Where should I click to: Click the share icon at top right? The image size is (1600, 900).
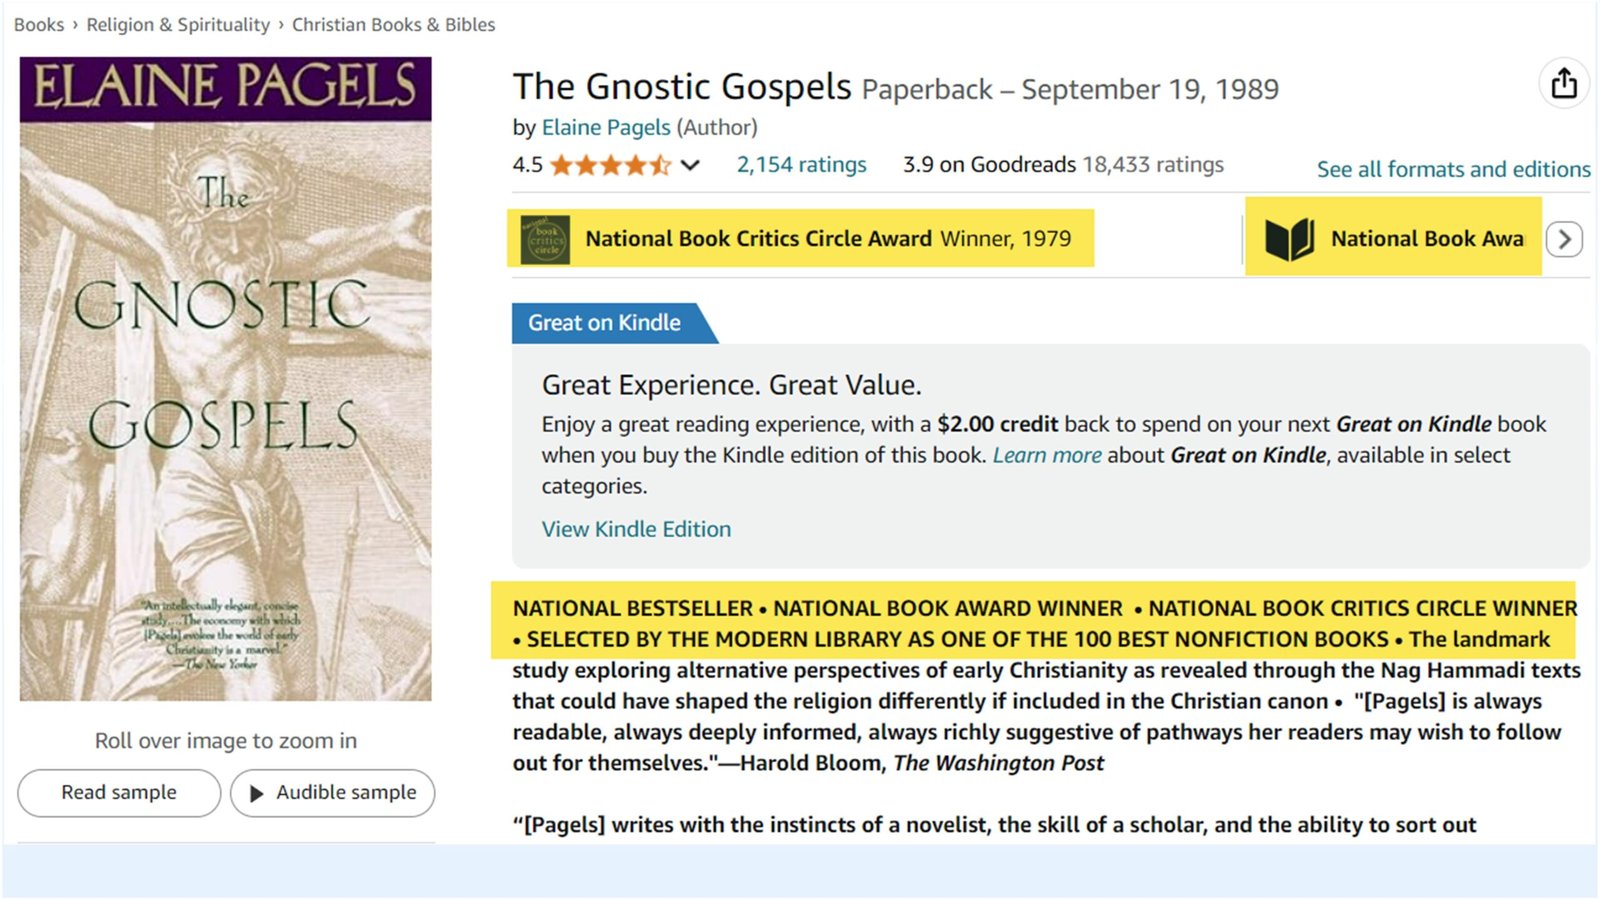[1564, 84]
